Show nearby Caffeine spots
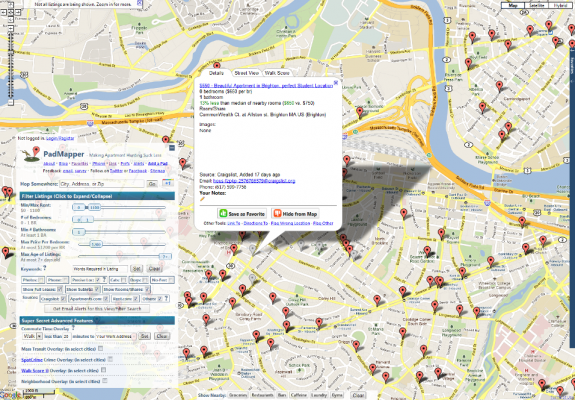The height and width of the screenshot is (400, 575). point(299,395)
